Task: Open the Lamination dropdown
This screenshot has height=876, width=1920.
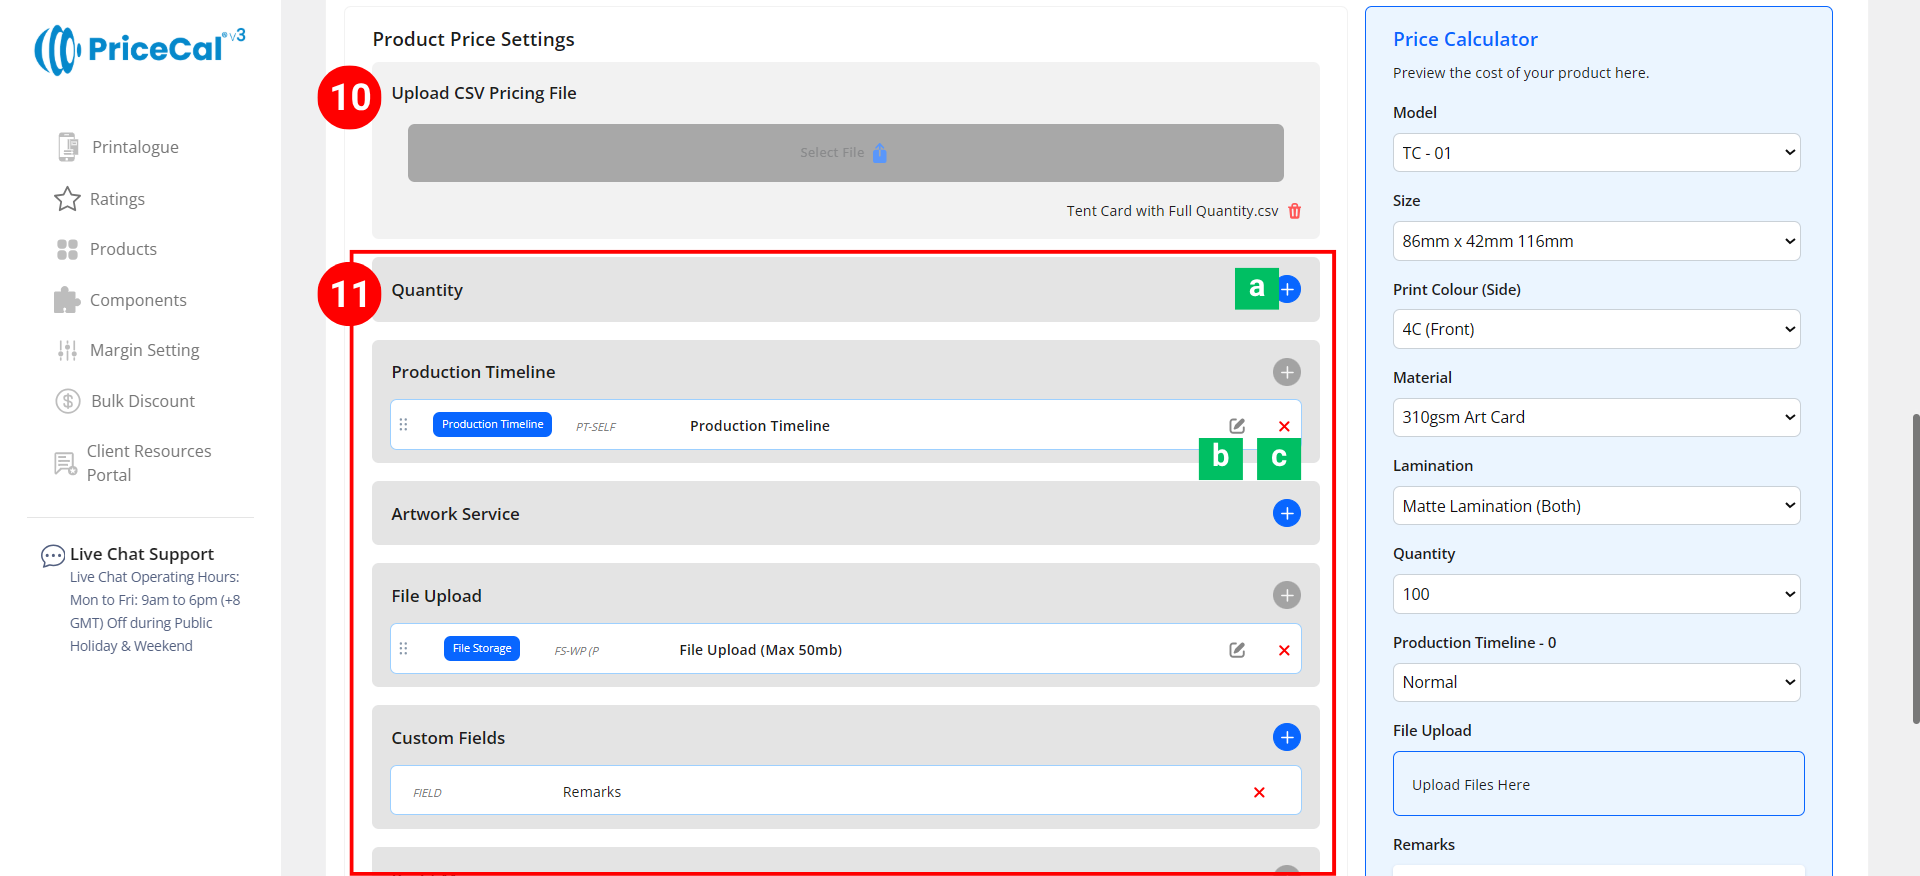Action: 1596,506
